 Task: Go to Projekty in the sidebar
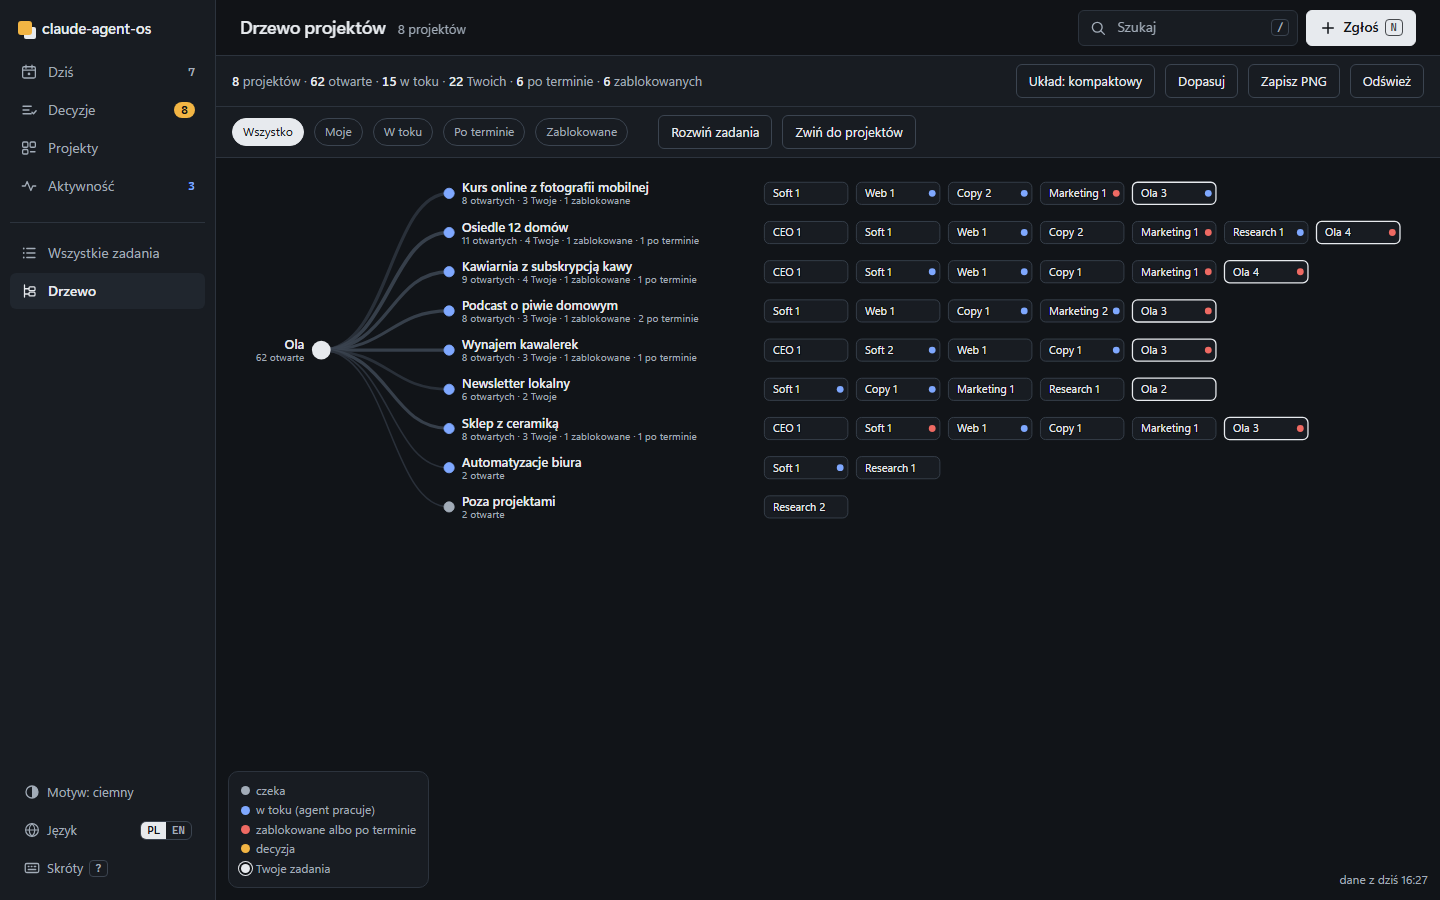(107, 148)
